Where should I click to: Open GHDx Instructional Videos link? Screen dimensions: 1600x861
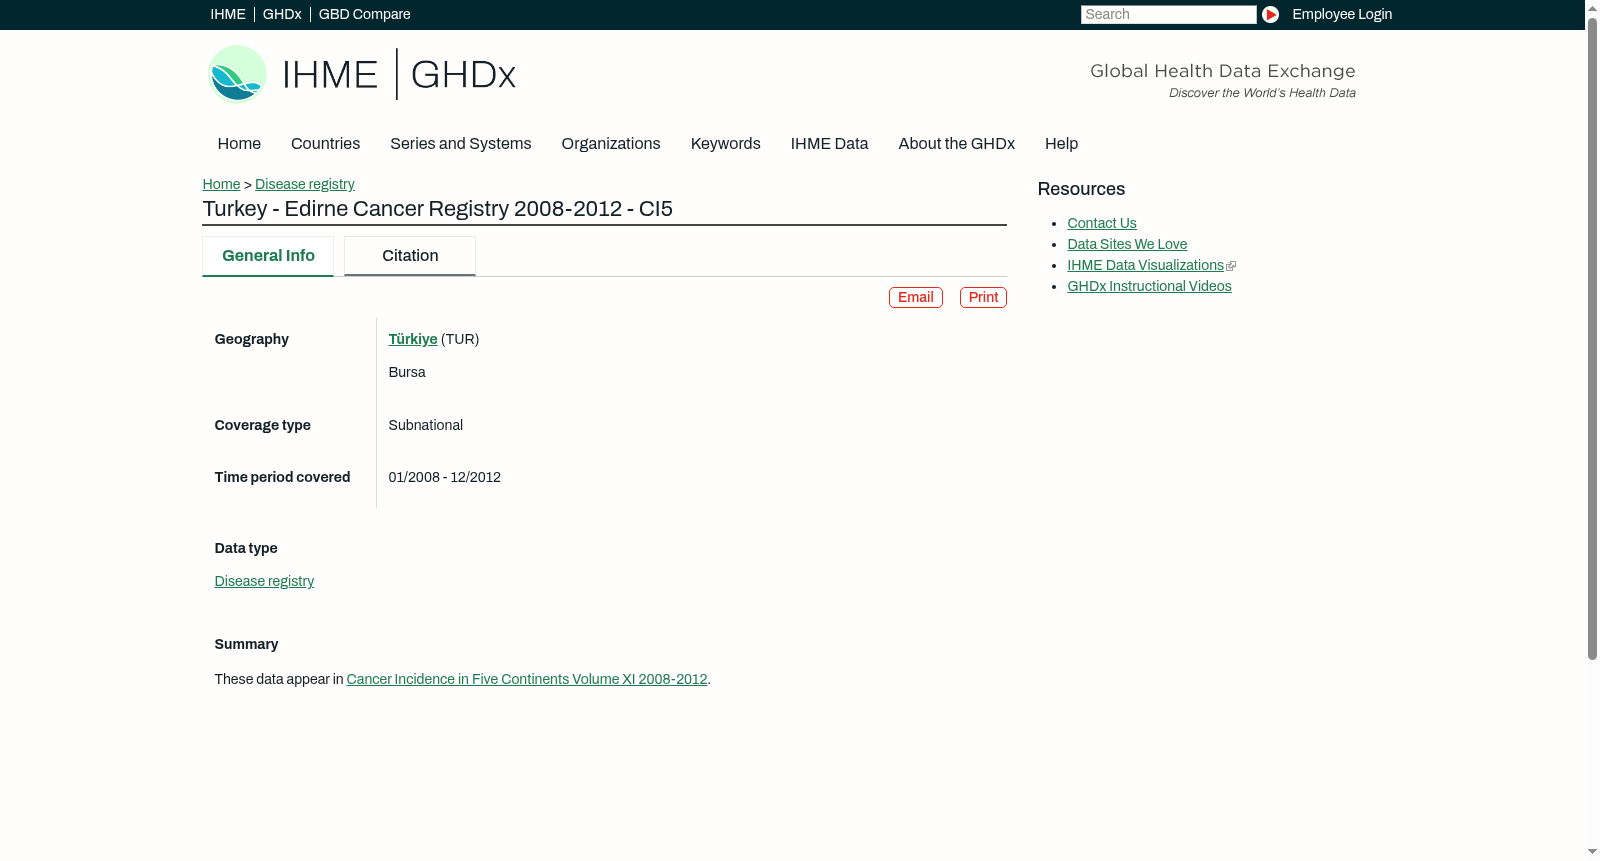point(1149,286)
